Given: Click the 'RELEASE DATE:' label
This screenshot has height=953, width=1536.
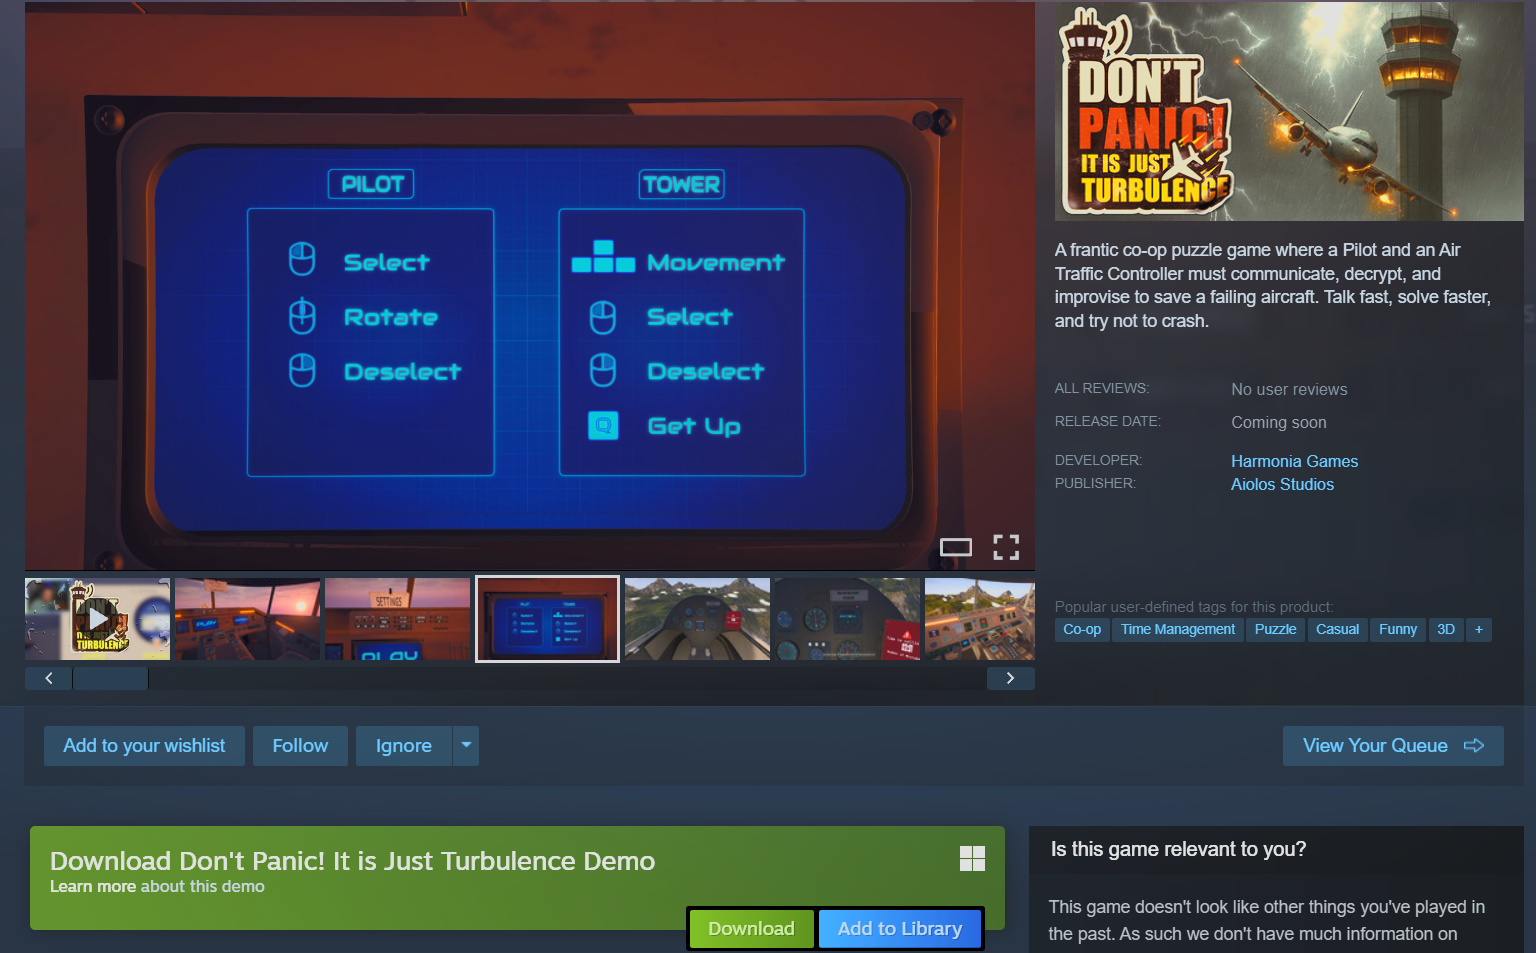Looking at the screenshot, I should 1108,421.
